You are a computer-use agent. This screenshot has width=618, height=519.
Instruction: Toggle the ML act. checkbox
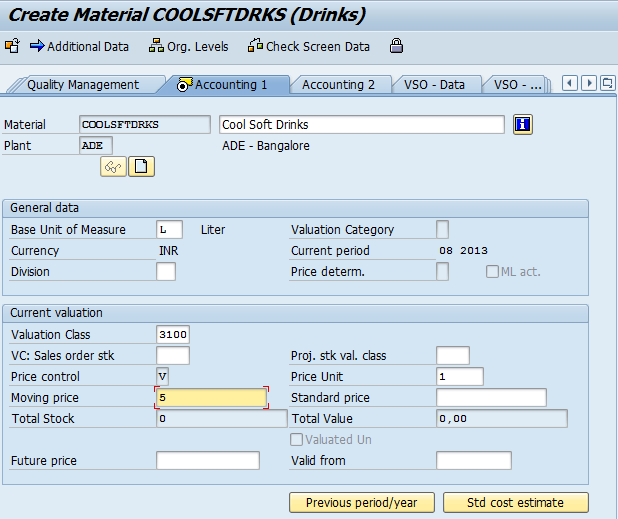click(493, 272)
